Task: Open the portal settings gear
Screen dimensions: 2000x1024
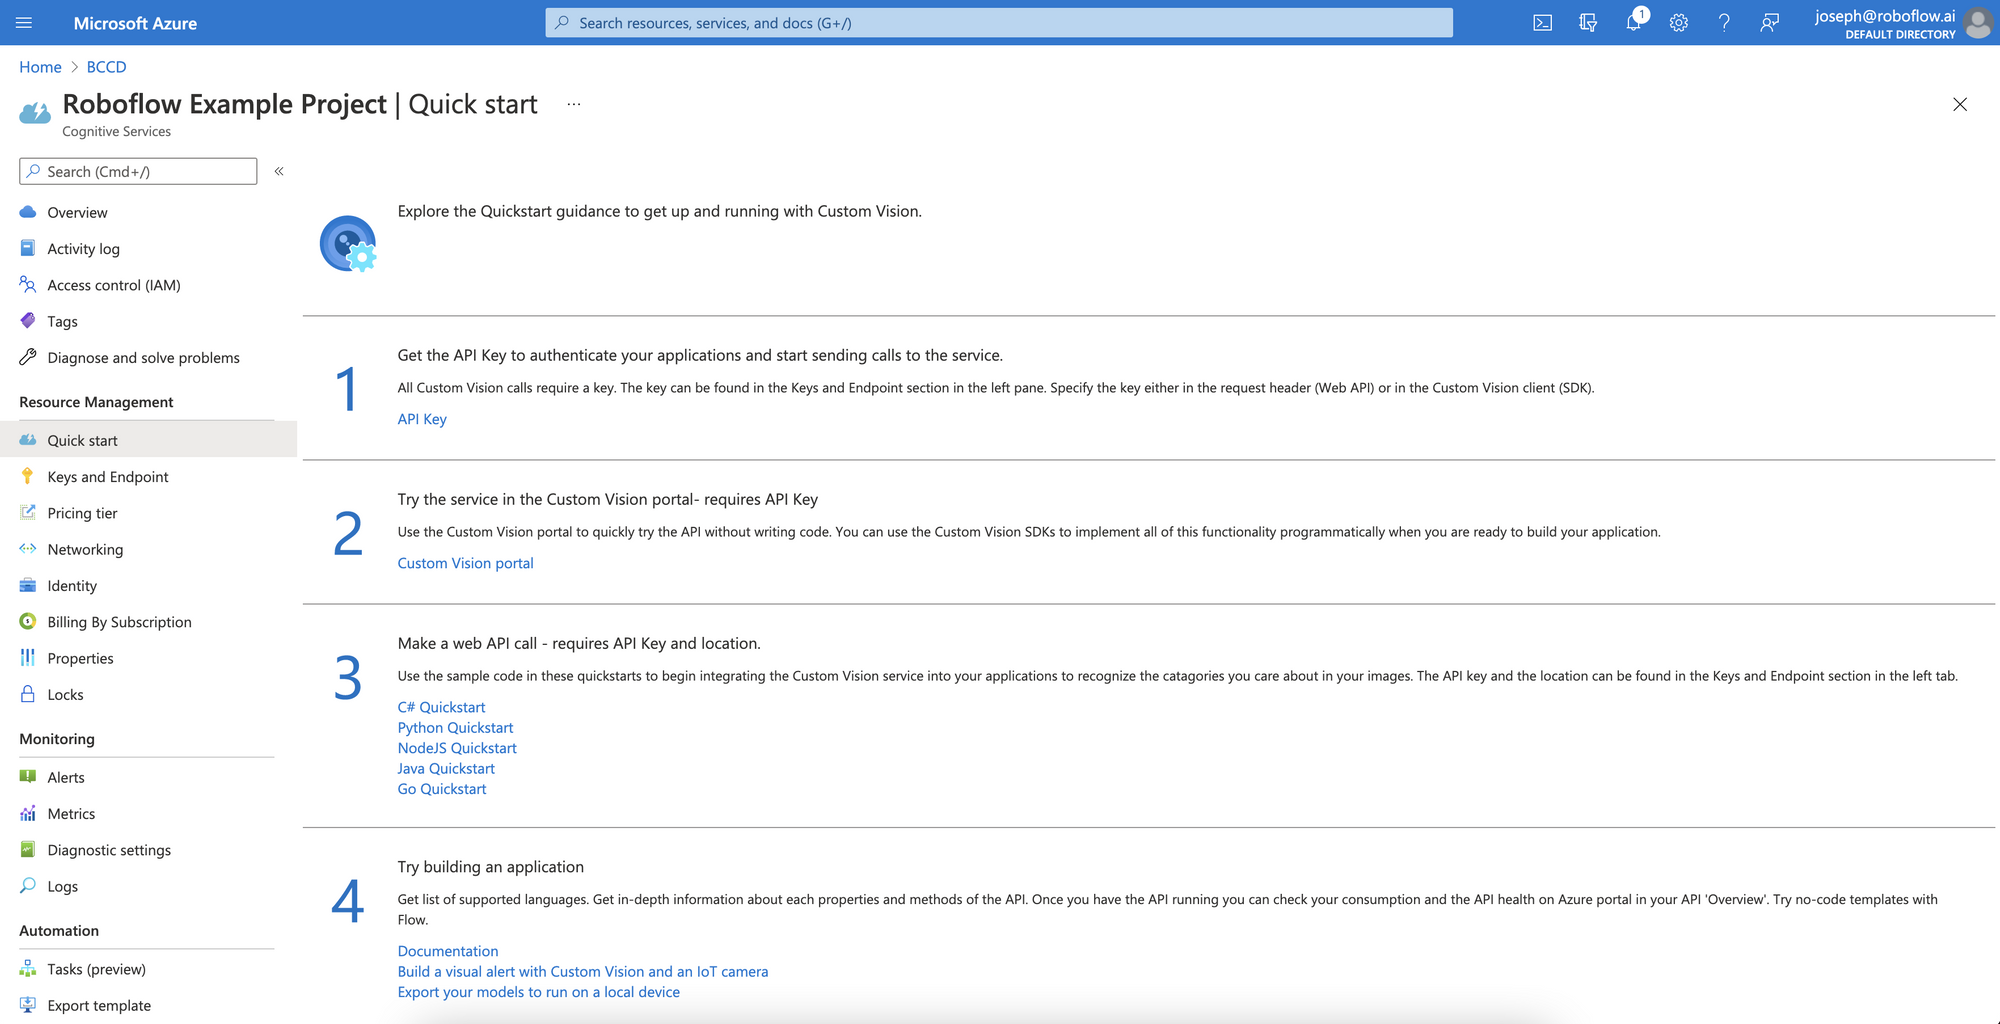Action: (x=1679, y=22)
